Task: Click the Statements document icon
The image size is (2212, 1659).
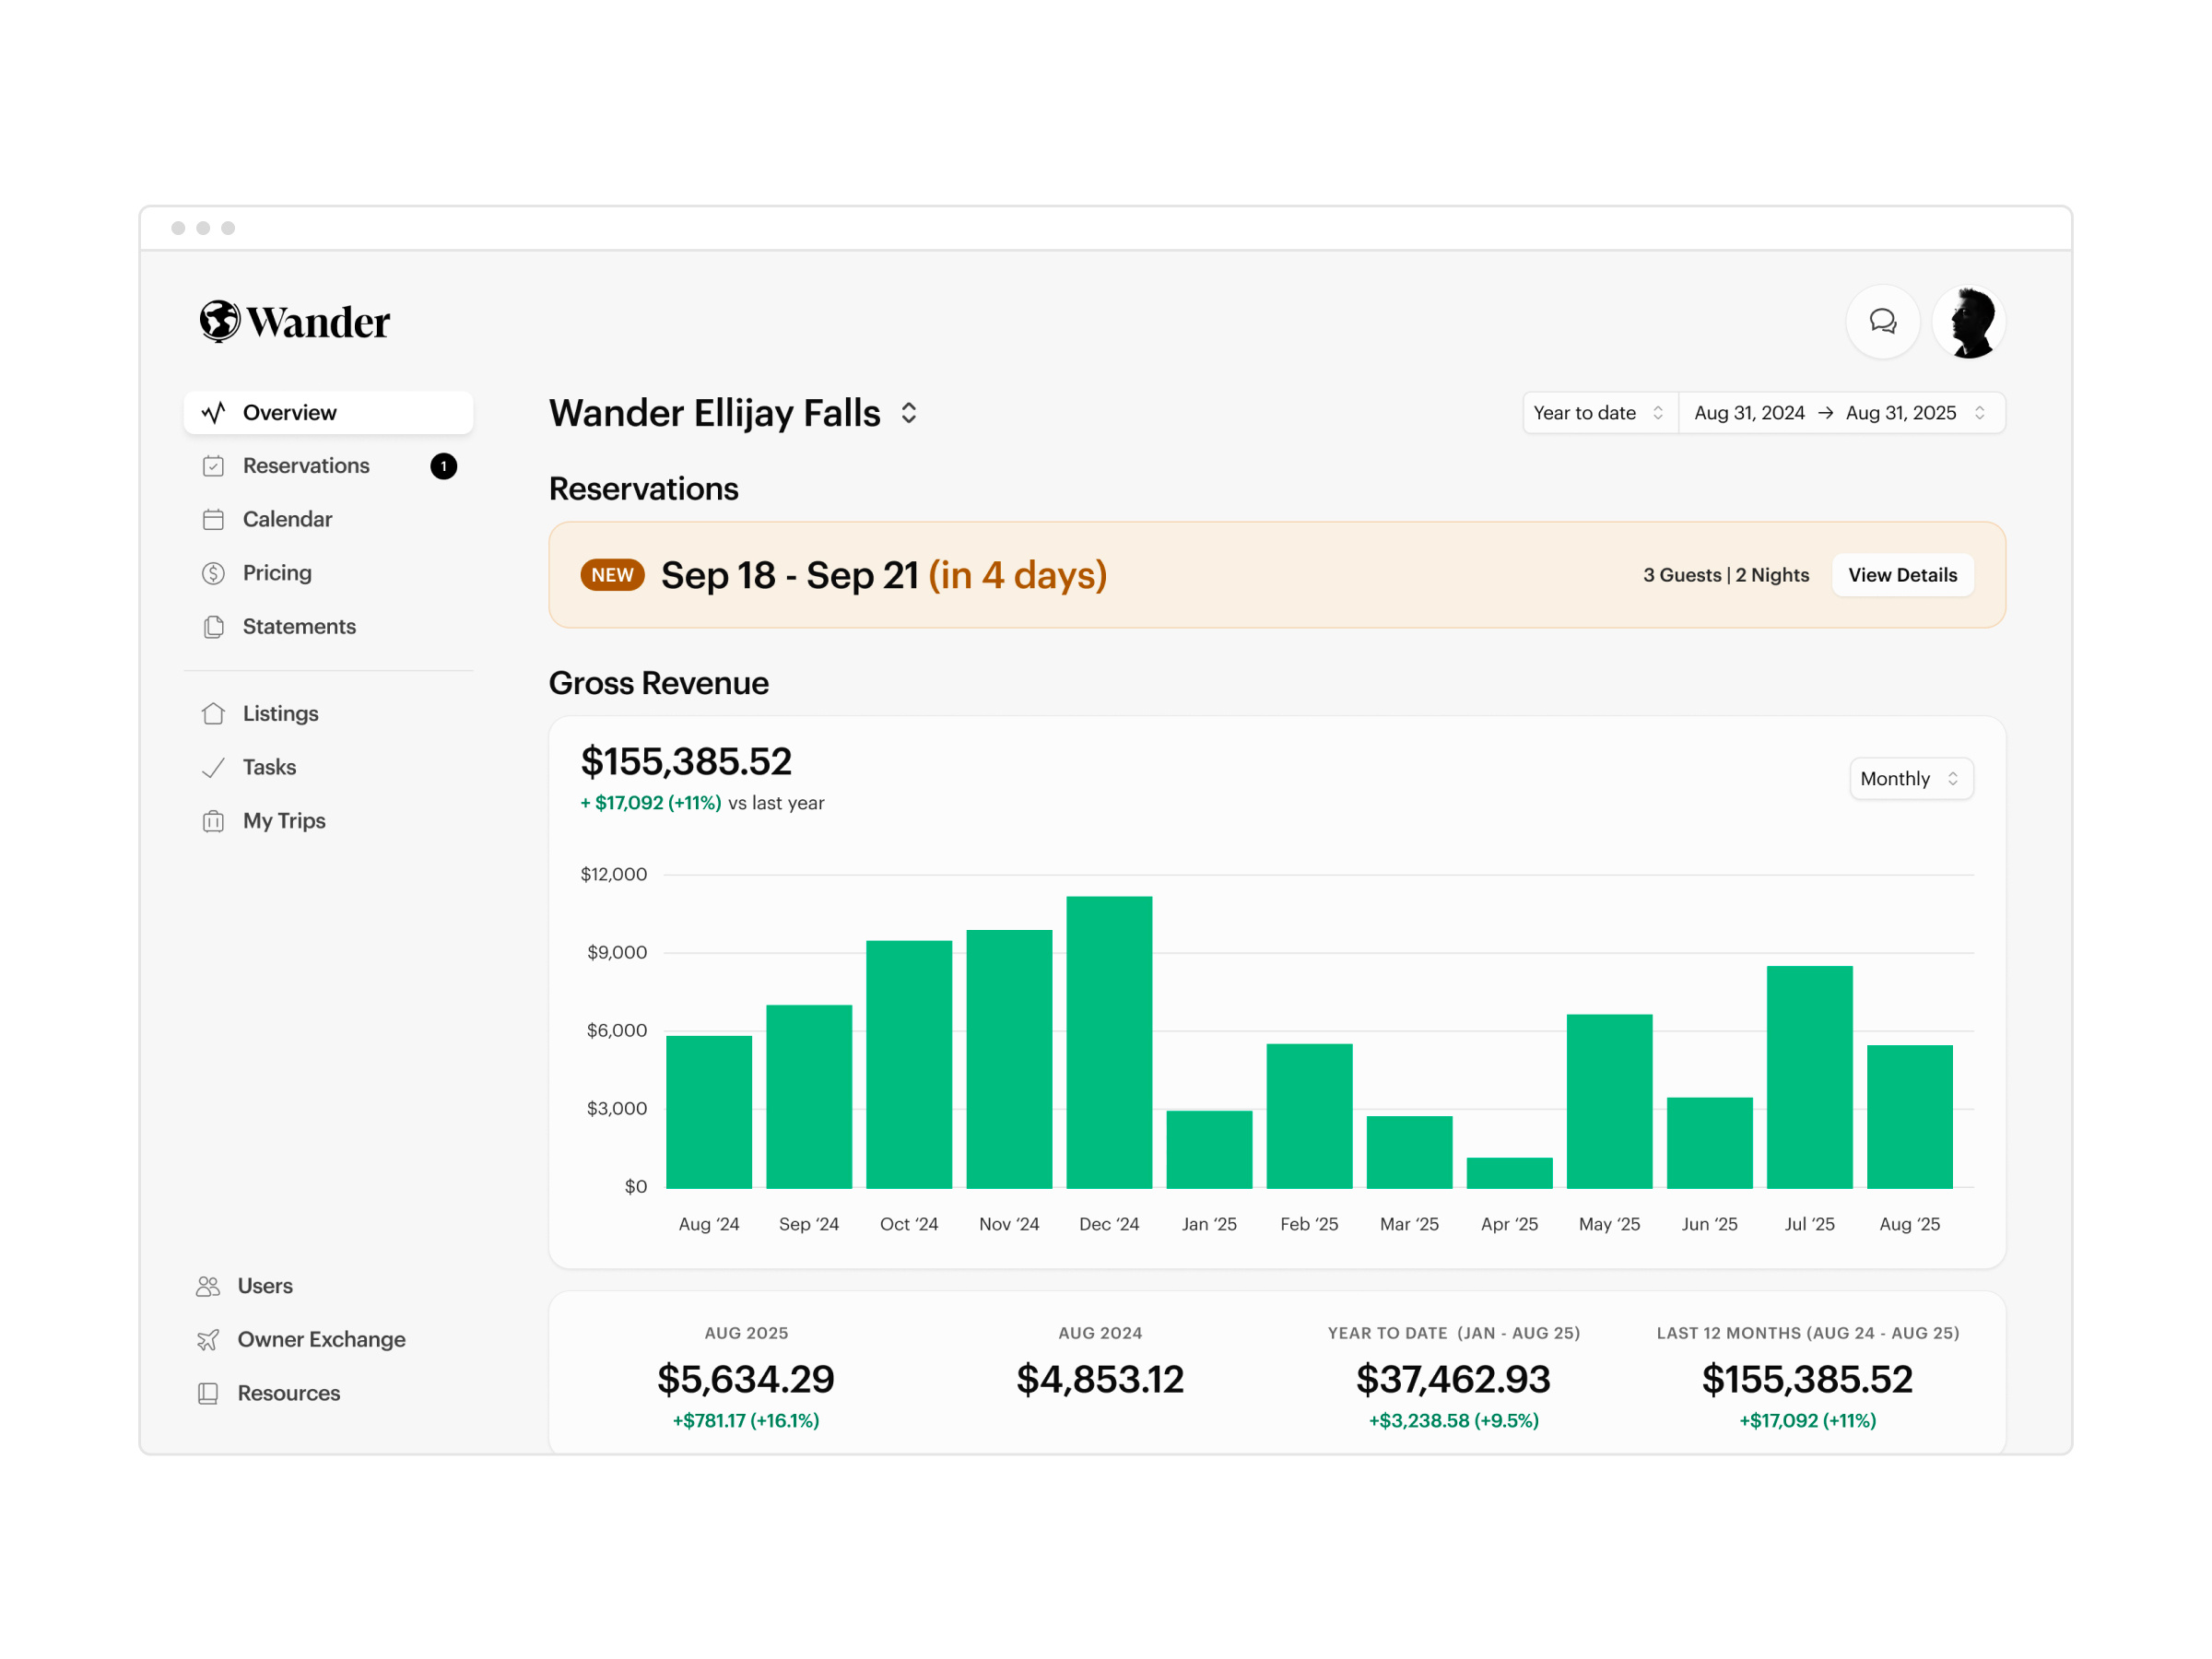Action: click(214, 627)
